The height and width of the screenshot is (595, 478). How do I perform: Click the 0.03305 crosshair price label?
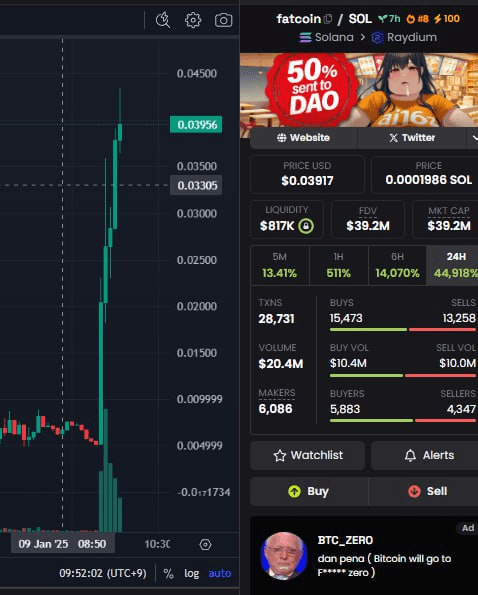pos(196,185)
